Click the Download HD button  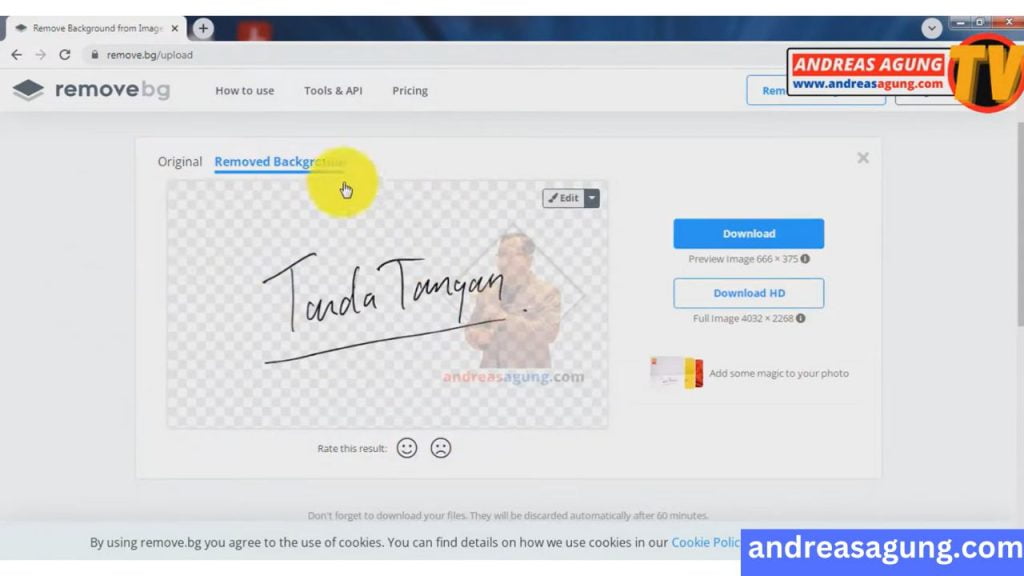coord(748,293)
